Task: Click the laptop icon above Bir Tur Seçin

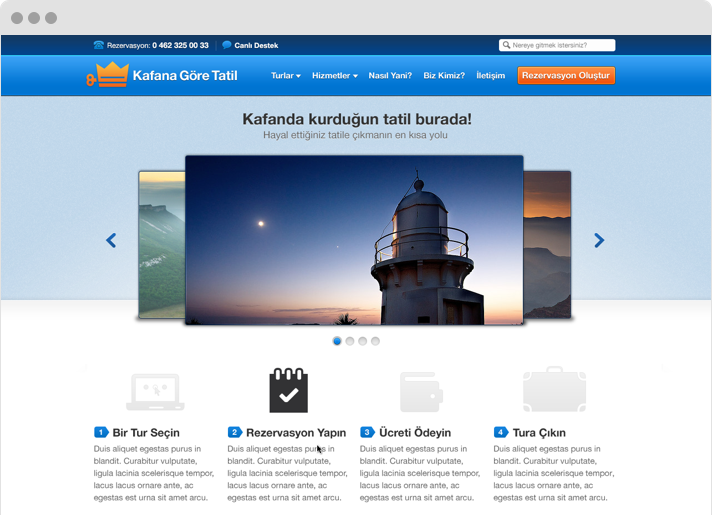Action: (x=154, y=391)
